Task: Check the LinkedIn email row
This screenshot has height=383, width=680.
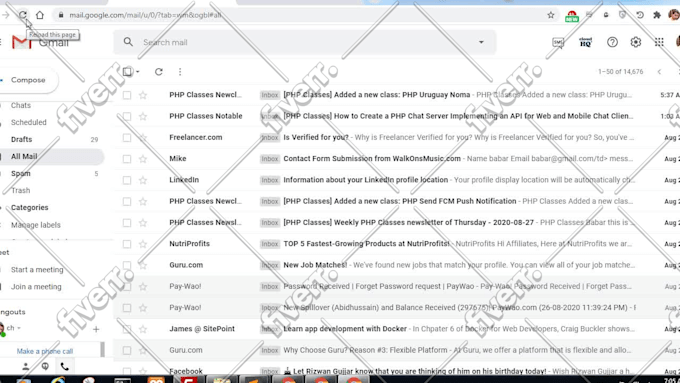Action: coord(127,180)
